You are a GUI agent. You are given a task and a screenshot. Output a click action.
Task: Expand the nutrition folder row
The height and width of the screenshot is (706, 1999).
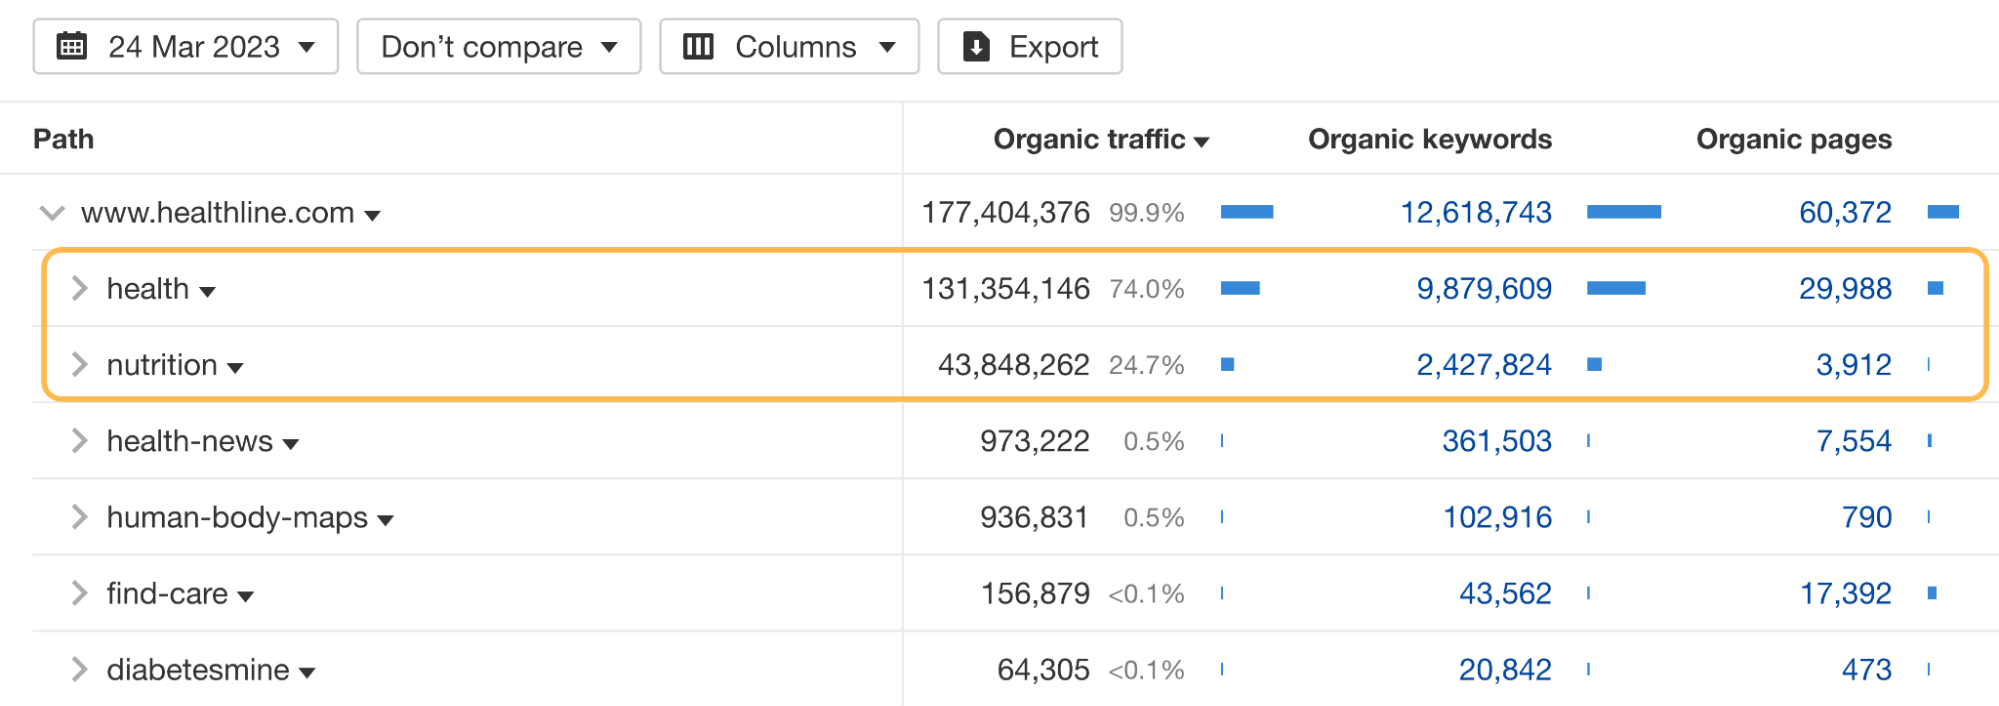point(80,365)
